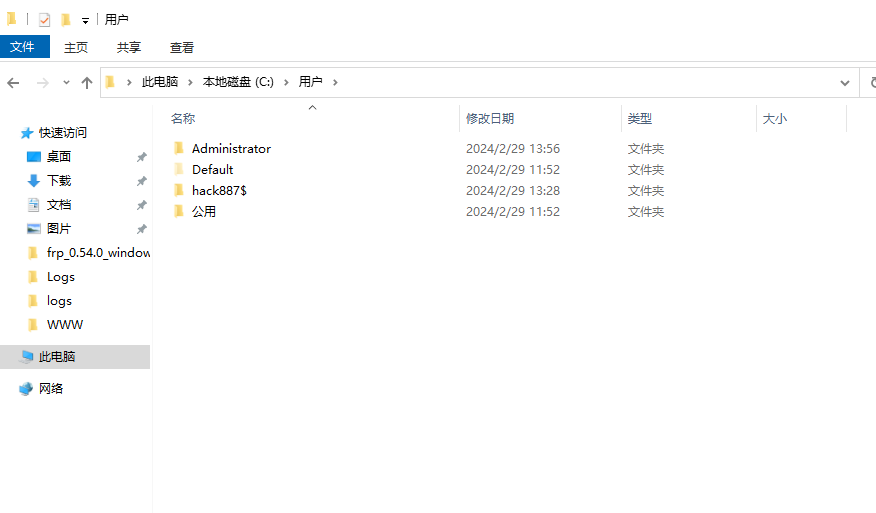Sort by 类型 column header

point(640,118)
